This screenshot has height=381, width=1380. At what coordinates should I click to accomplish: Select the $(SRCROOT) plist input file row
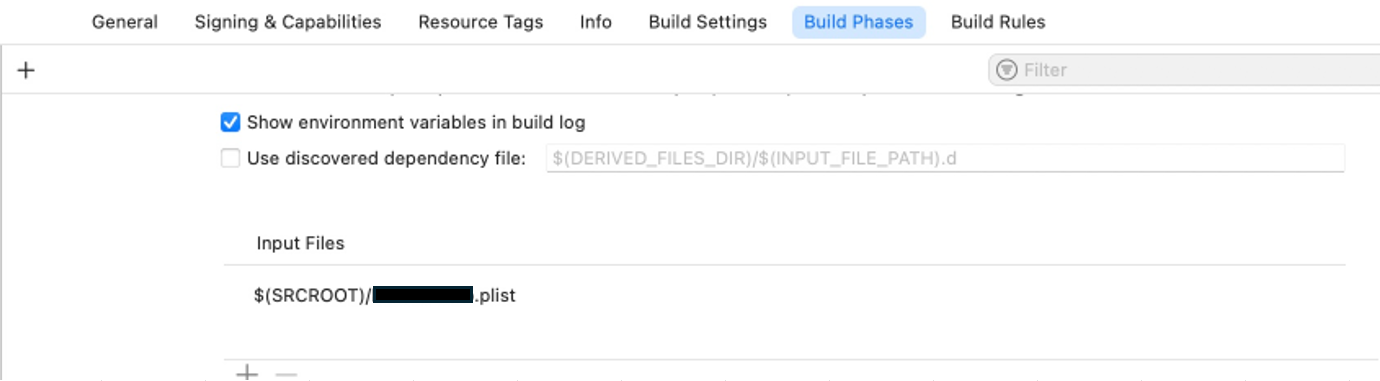(x=785, y=296)
